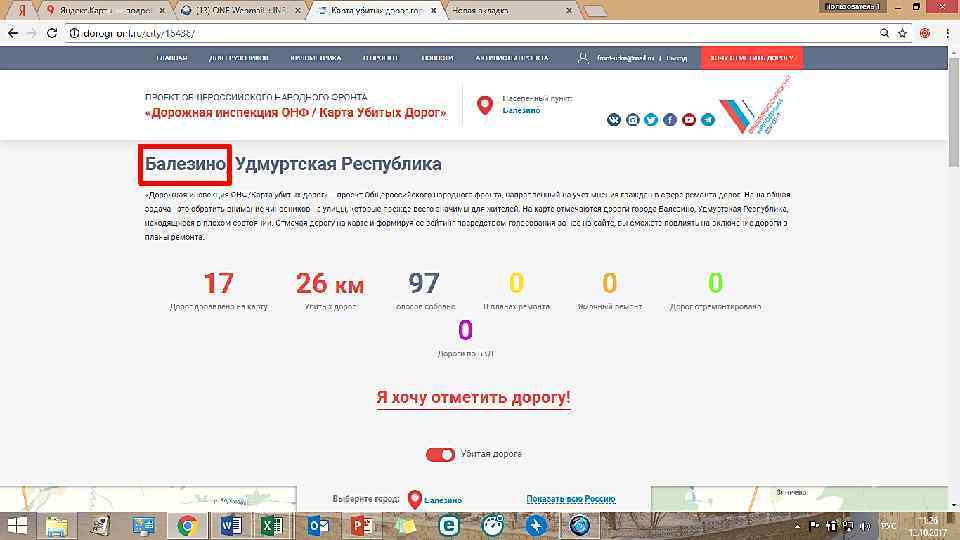
Task: Open the second navigation menu item
Action: coord(239,58)
